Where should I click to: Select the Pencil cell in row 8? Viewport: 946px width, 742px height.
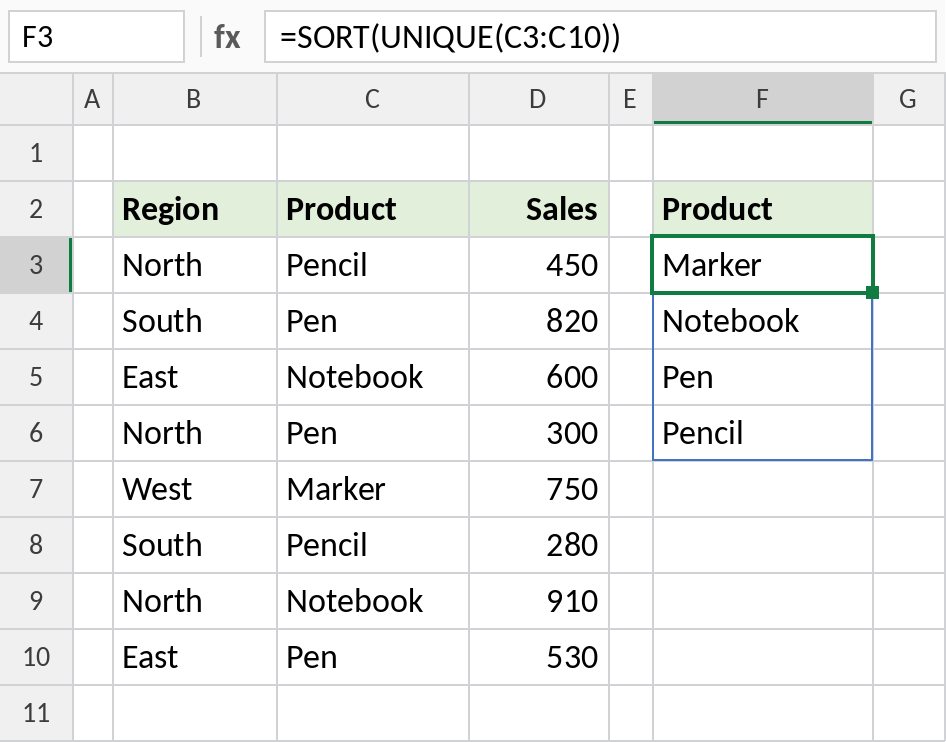point(373,545)
